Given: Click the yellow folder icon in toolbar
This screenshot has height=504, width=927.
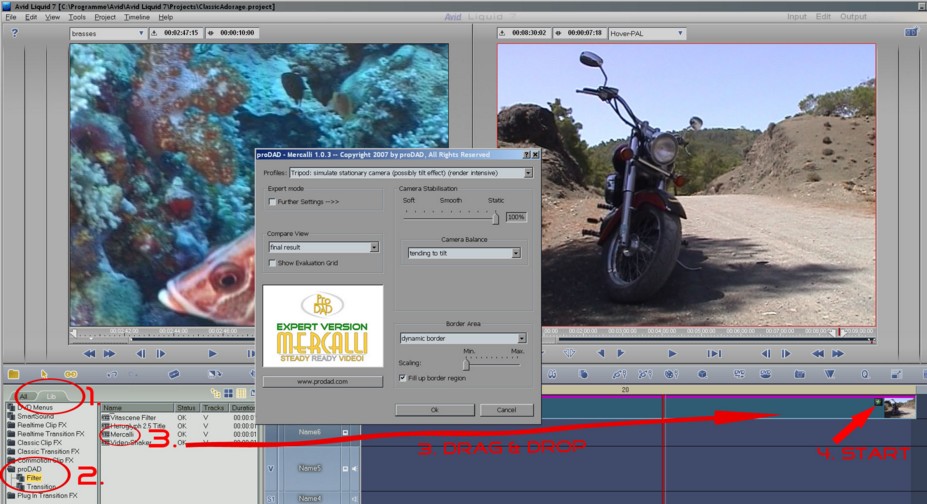Looking at the screenshot, I should pos(14,374).
